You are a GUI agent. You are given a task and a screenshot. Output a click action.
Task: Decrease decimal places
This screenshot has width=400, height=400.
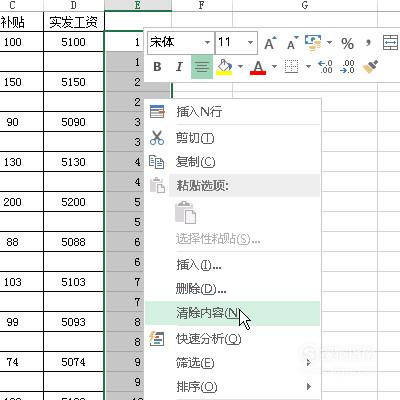[347, 67]
